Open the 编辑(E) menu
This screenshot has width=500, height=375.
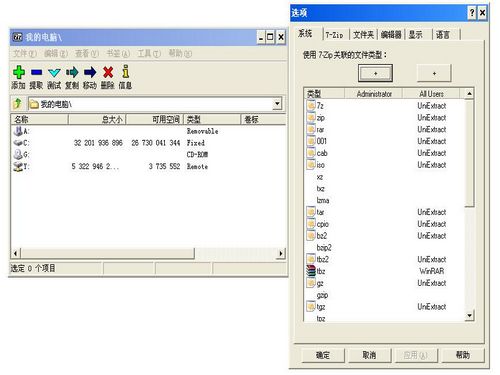(x=56, y=53)
